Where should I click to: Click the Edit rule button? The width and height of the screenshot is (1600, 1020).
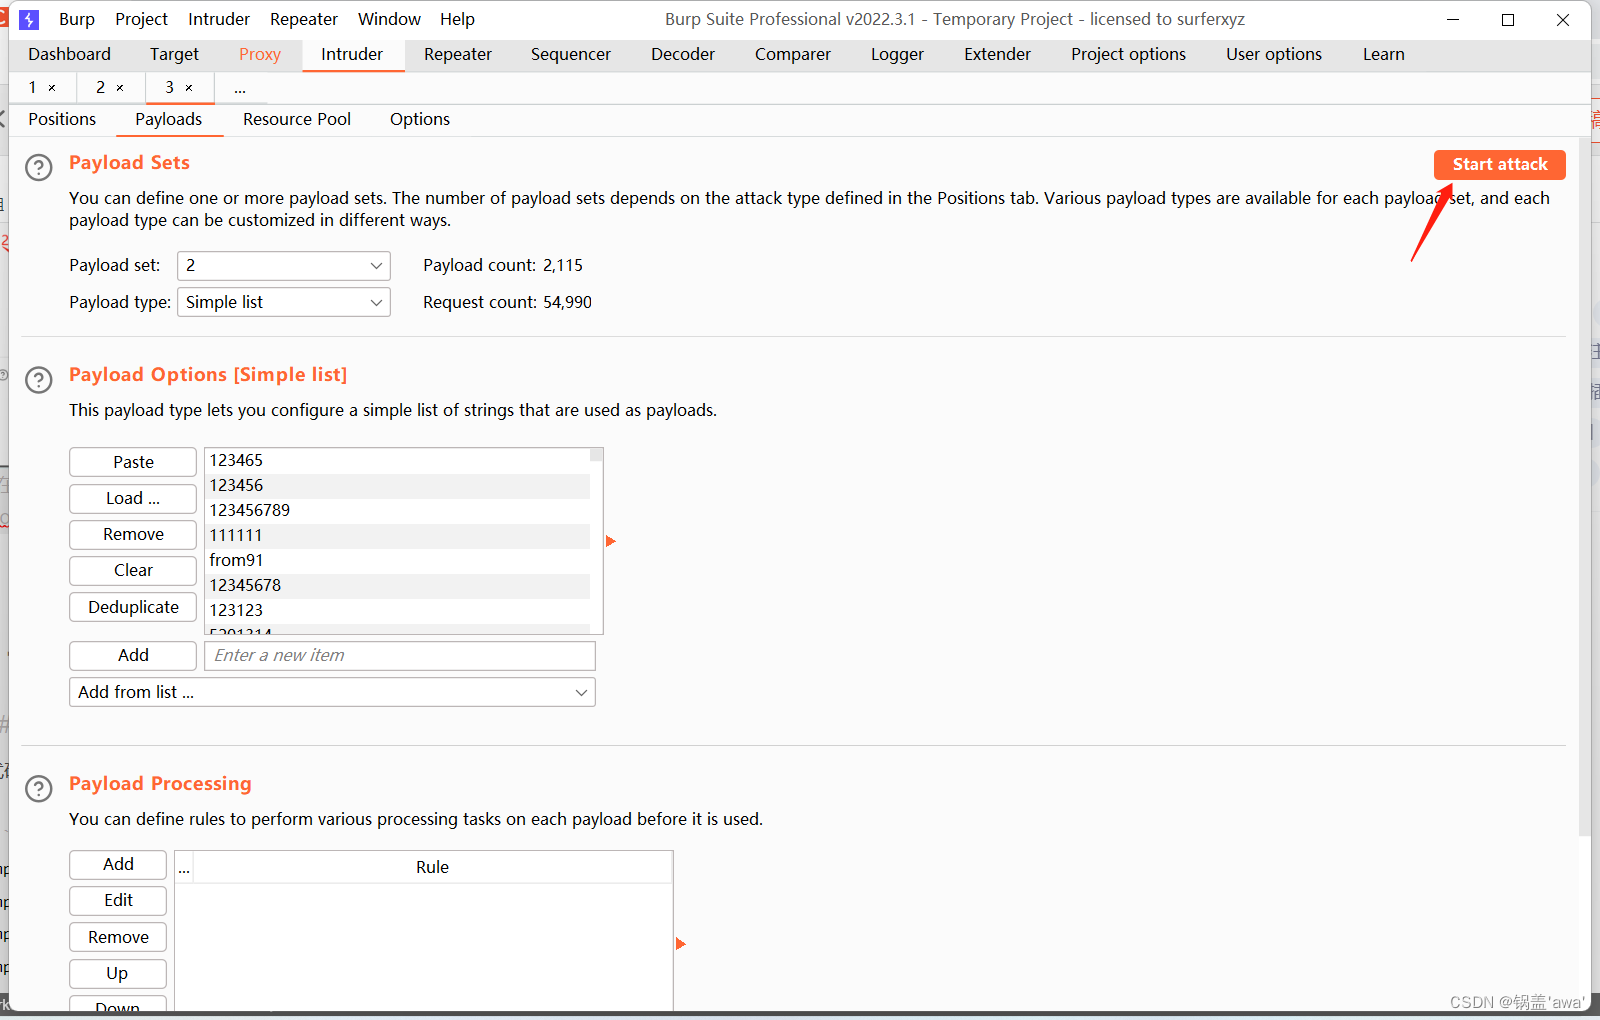118,900
